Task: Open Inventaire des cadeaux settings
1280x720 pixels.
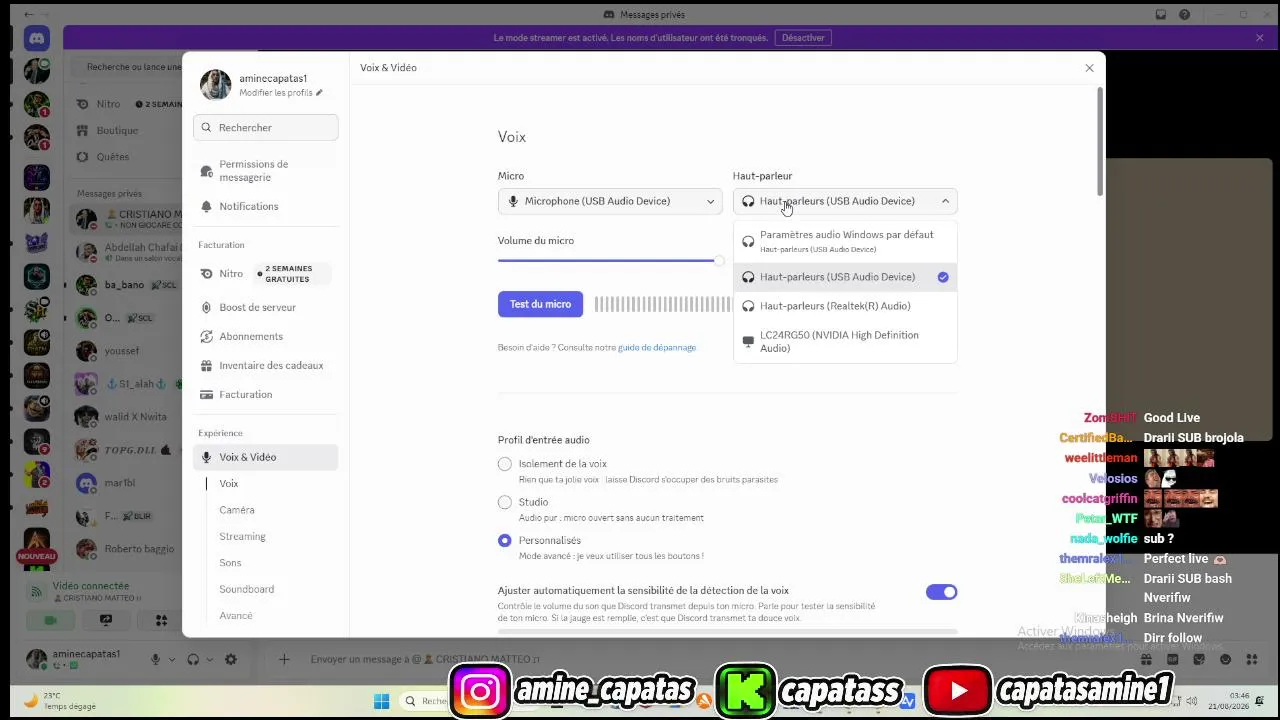Action: (x=266, y=365)
